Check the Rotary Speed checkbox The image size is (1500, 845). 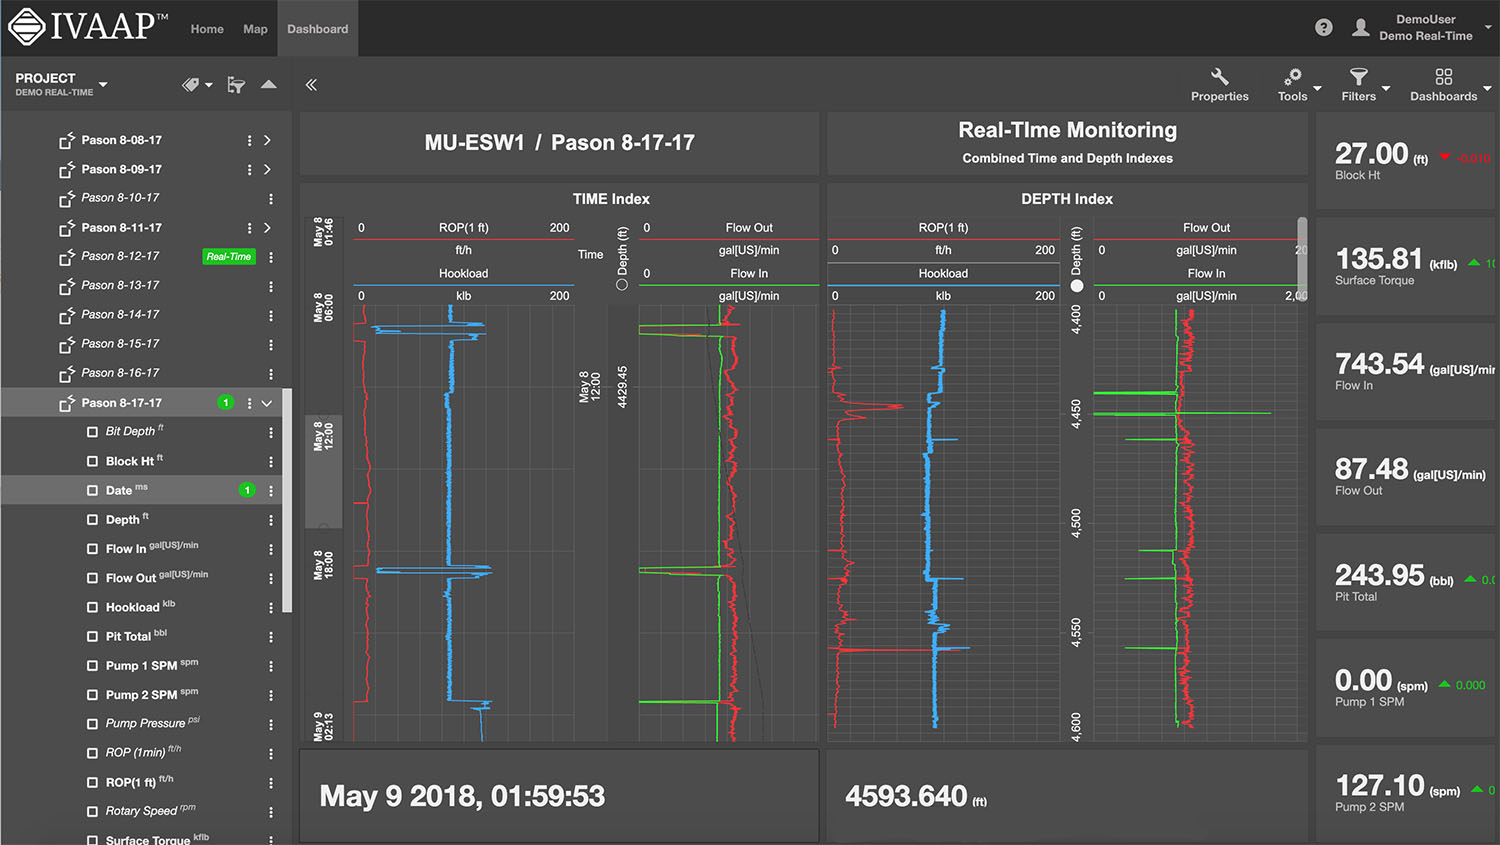click(x=93, y=811)
